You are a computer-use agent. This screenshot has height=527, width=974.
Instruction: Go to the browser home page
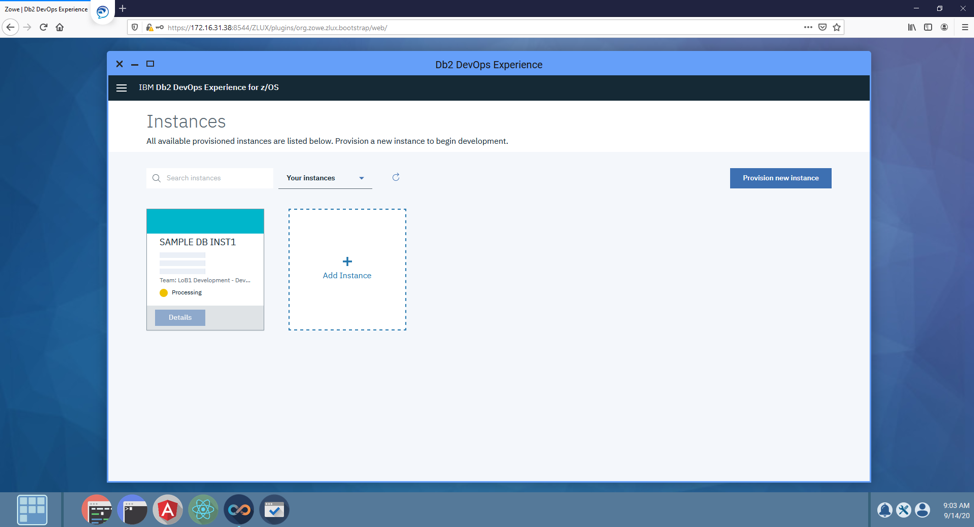pyautogui.click(x=60, y=27)
